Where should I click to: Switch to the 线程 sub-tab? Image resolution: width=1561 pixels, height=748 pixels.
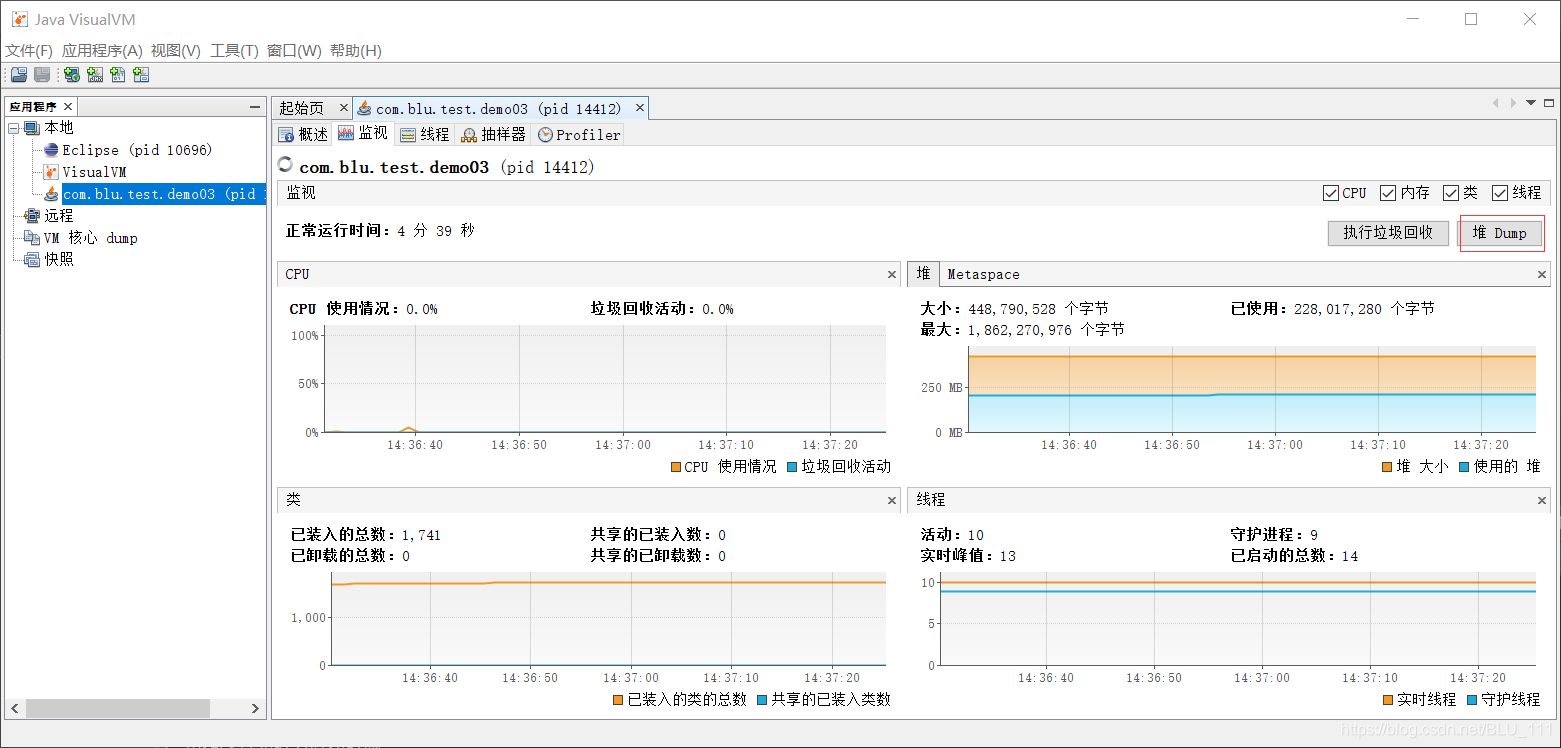pos(425,134)
